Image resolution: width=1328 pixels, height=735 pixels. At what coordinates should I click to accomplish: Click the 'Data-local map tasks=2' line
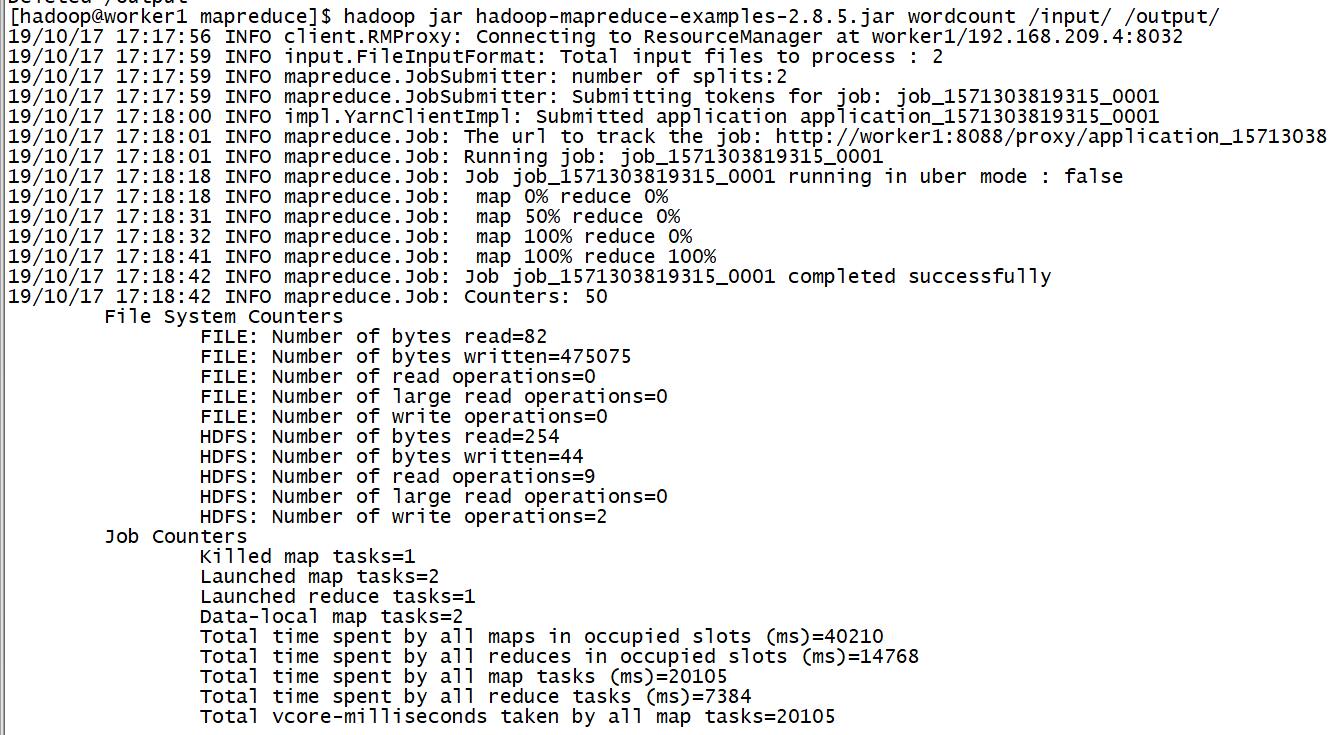(x=331, y=616)
